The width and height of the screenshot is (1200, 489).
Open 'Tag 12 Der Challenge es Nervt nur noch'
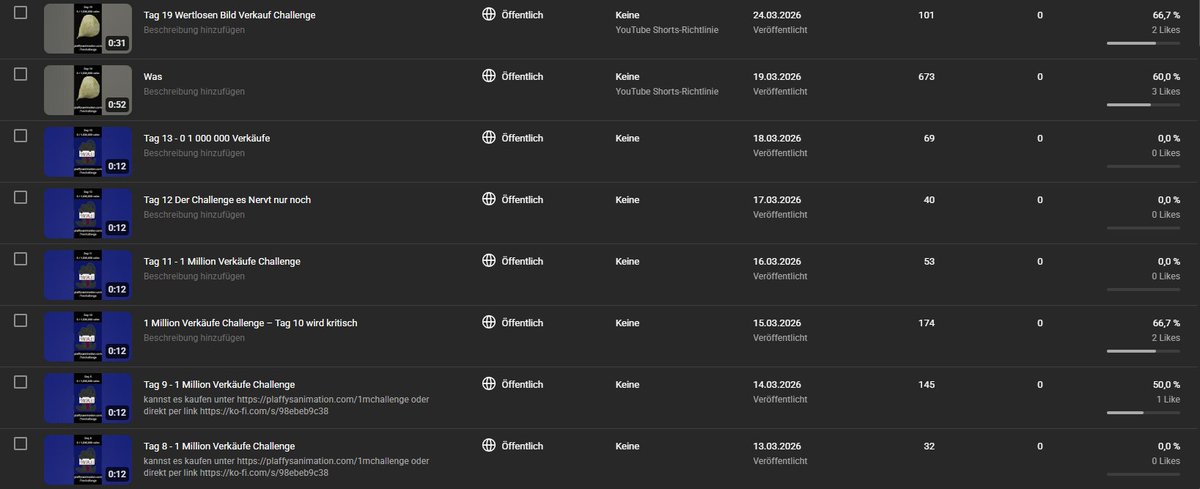tap(227, 200)
